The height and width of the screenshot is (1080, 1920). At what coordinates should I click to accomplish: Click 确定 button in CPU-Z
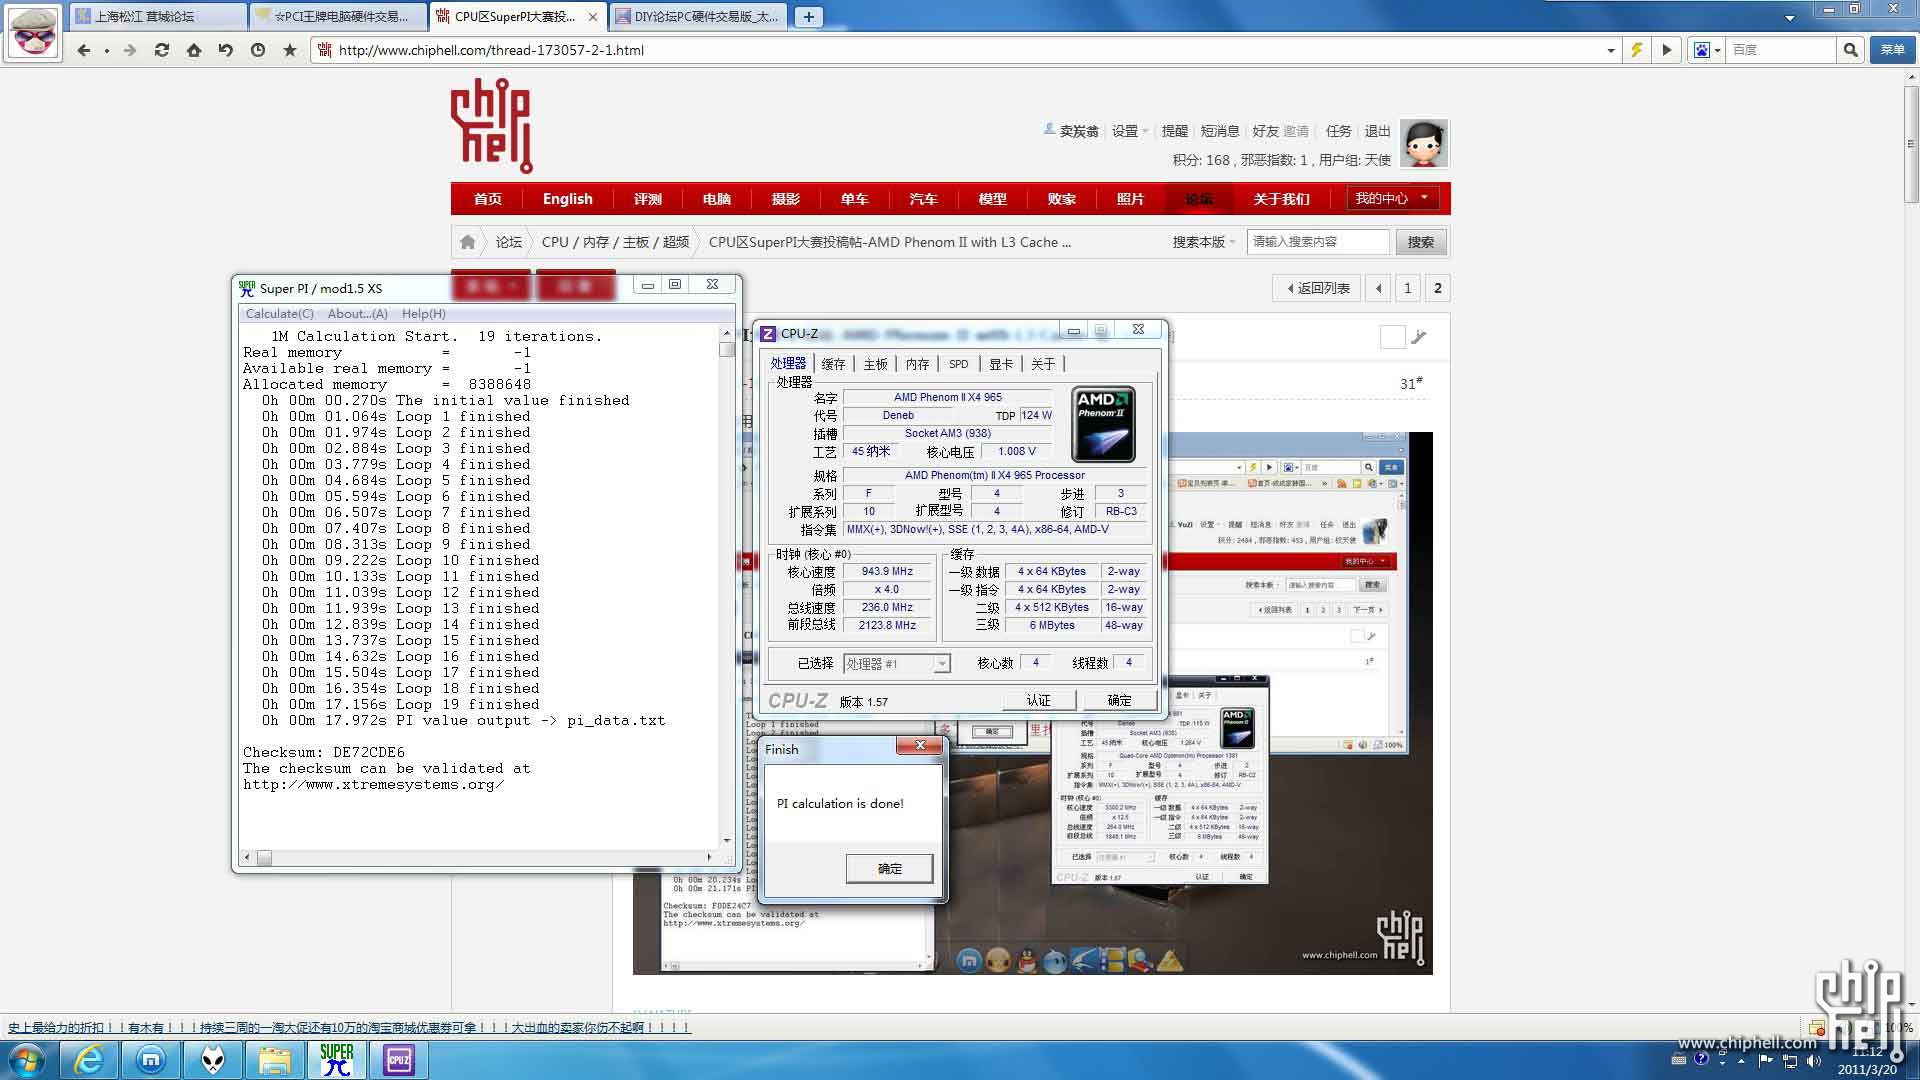[x=1119, y=700]
